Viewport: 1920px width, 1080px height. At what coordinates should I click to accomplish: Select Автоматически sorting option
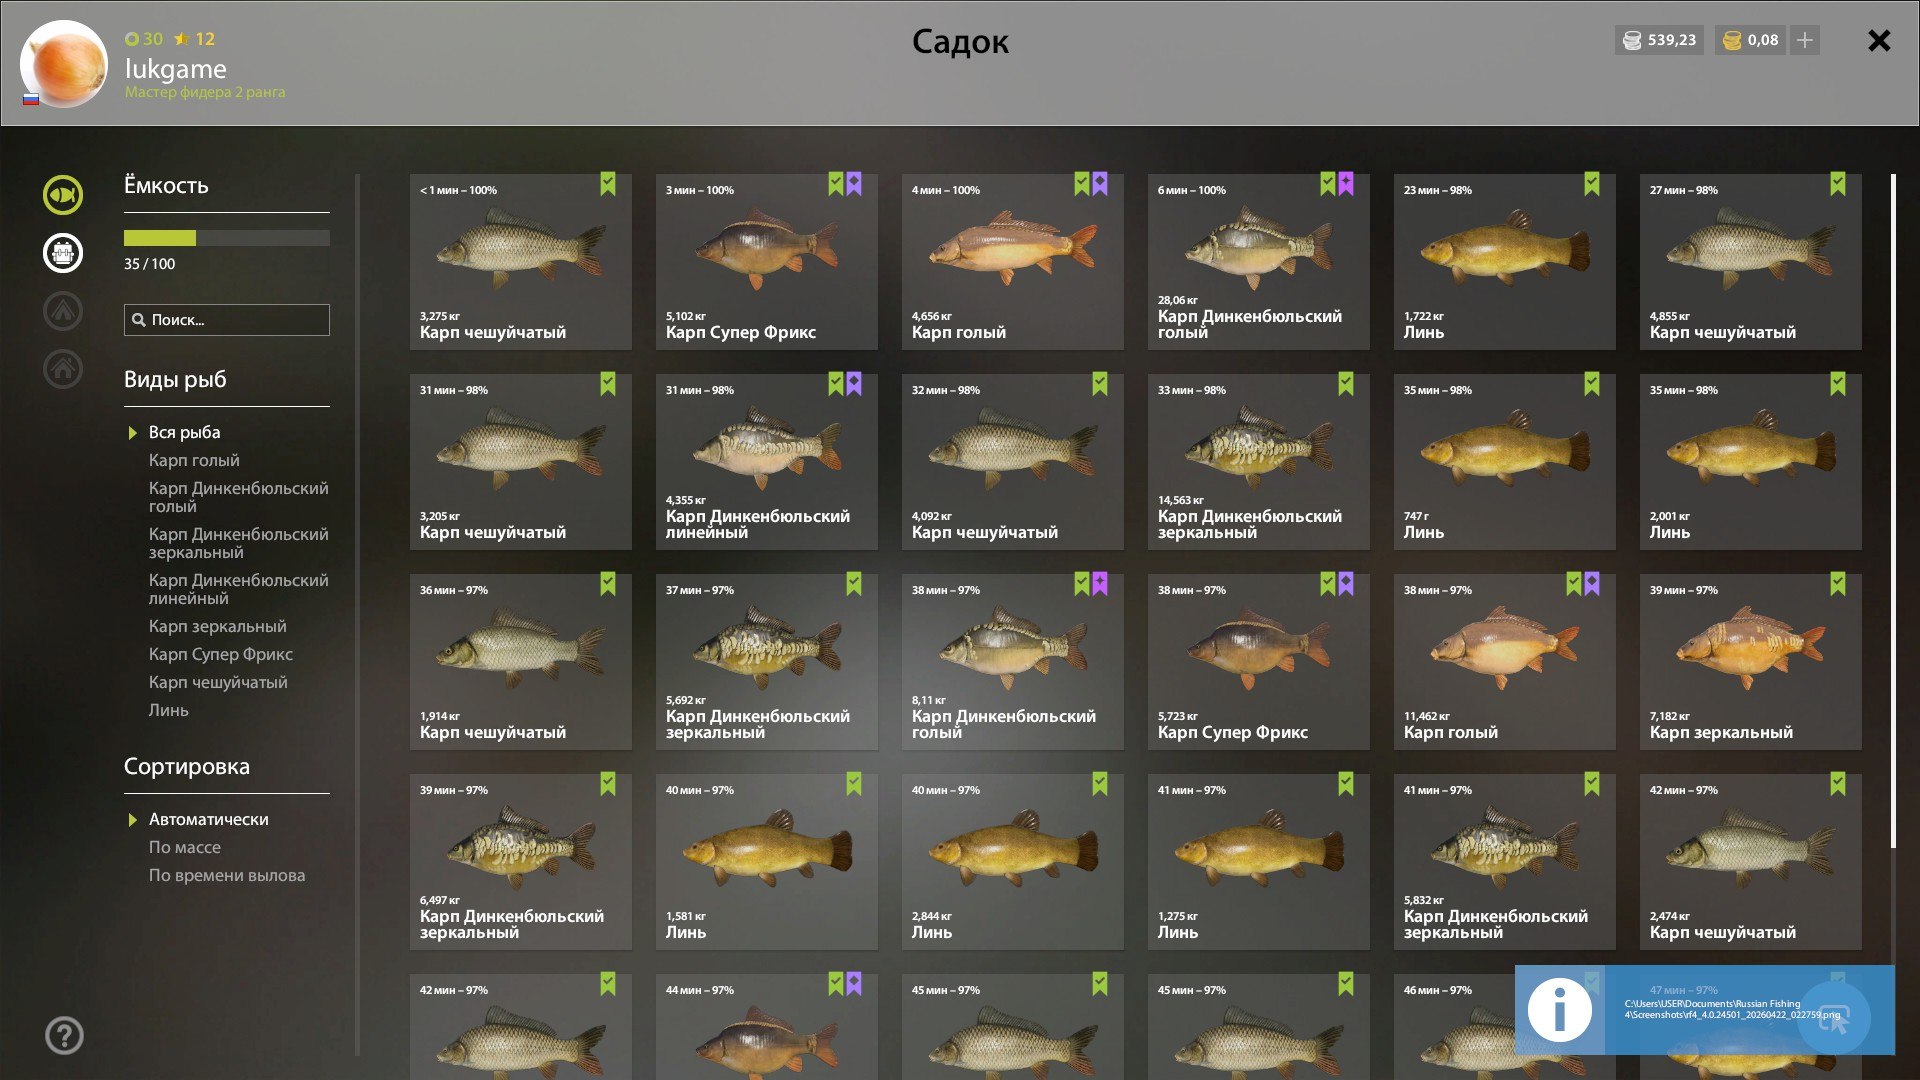[x=209, y=819]
